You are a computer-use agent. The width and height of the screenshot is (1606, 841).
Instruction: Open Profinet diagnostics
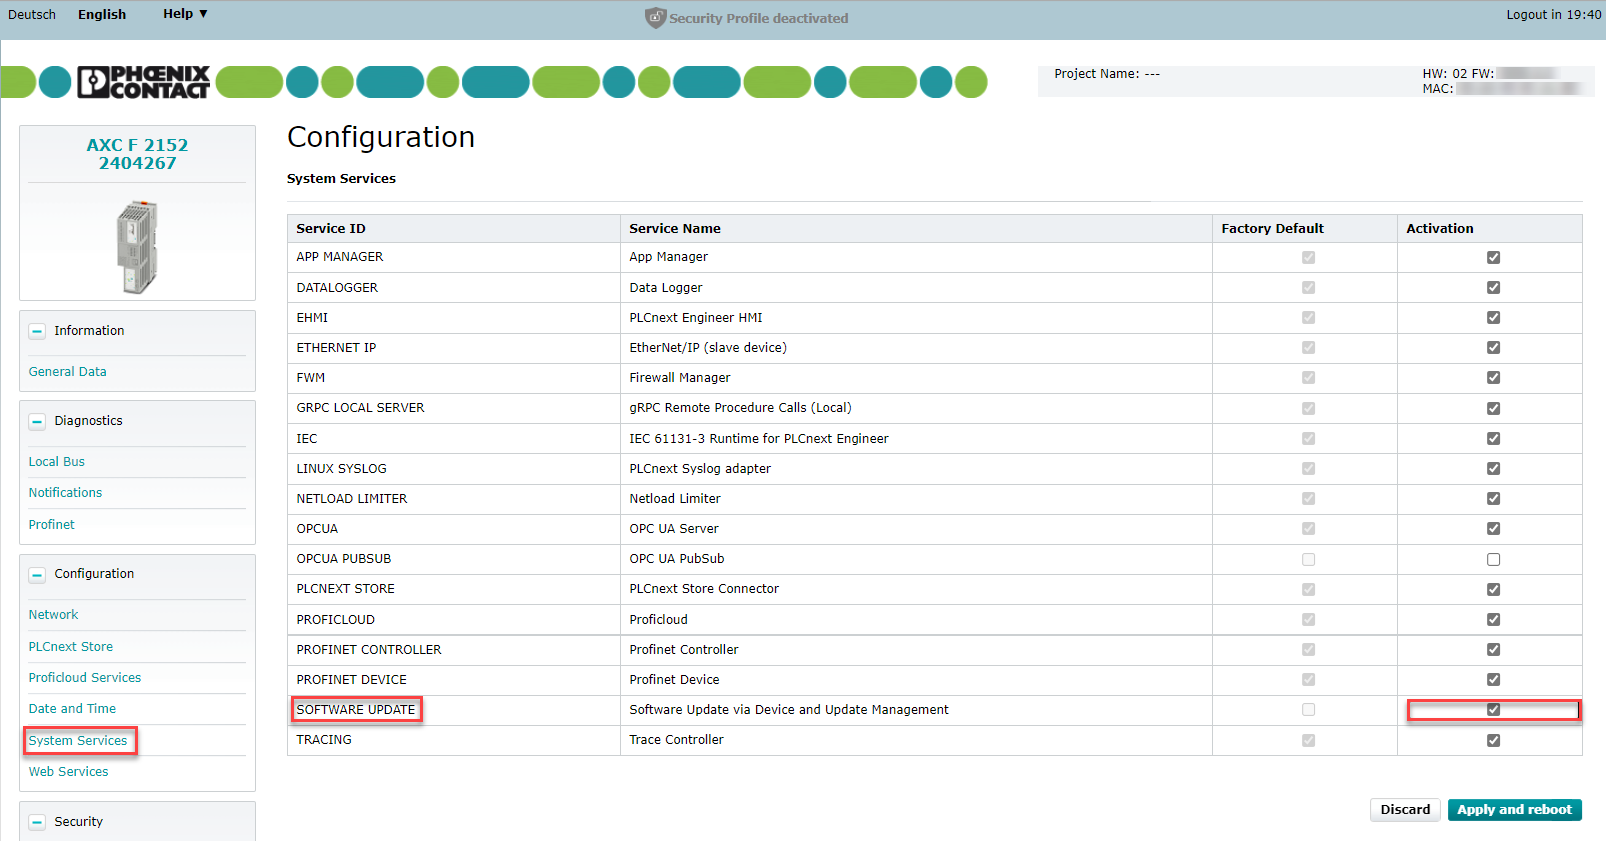pos(51,524)
